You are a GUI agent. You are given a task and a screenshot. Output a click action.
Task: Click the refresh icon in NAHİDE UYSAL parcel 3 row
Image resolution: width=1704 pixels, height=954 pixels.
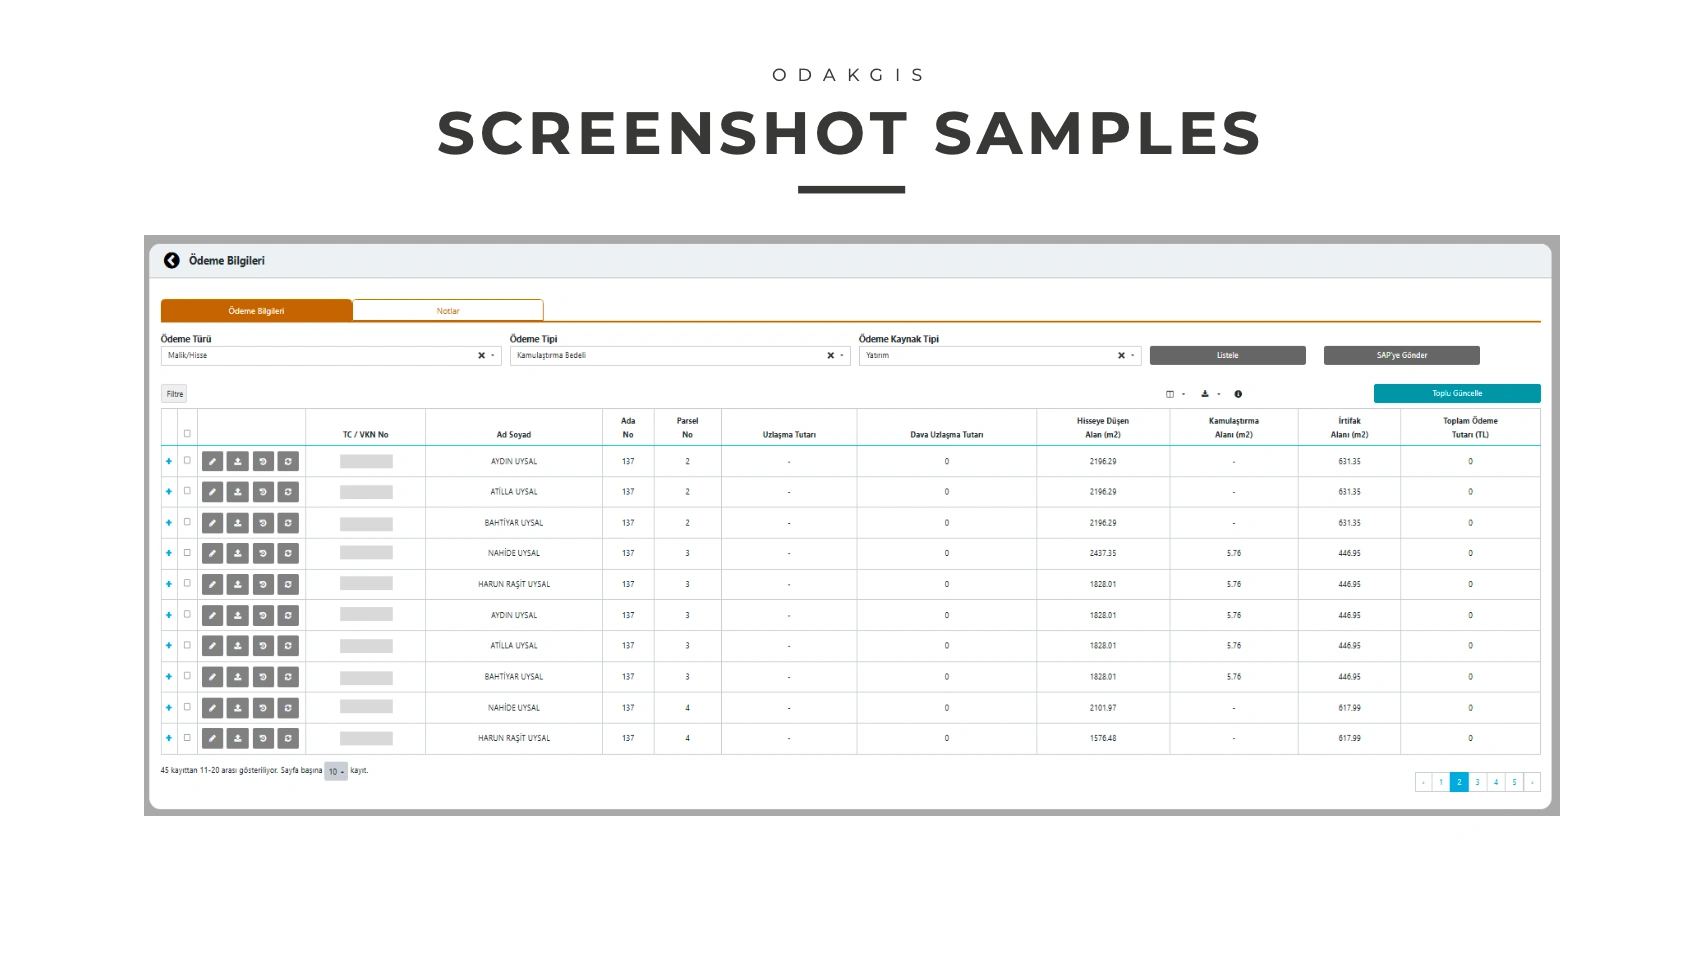288,554
